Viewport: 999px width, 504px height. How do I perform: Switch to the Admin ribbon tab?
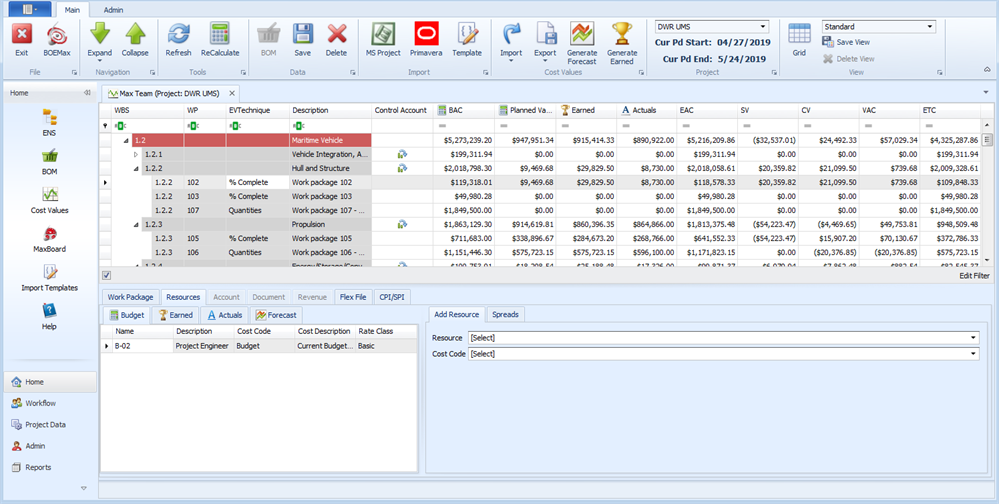[114, 9]
